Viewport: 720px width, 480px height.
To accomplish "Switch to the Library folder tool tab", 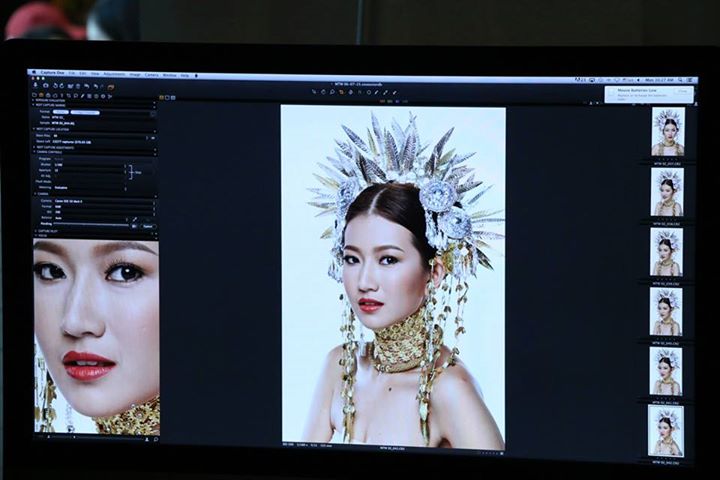I will [34, 95].
